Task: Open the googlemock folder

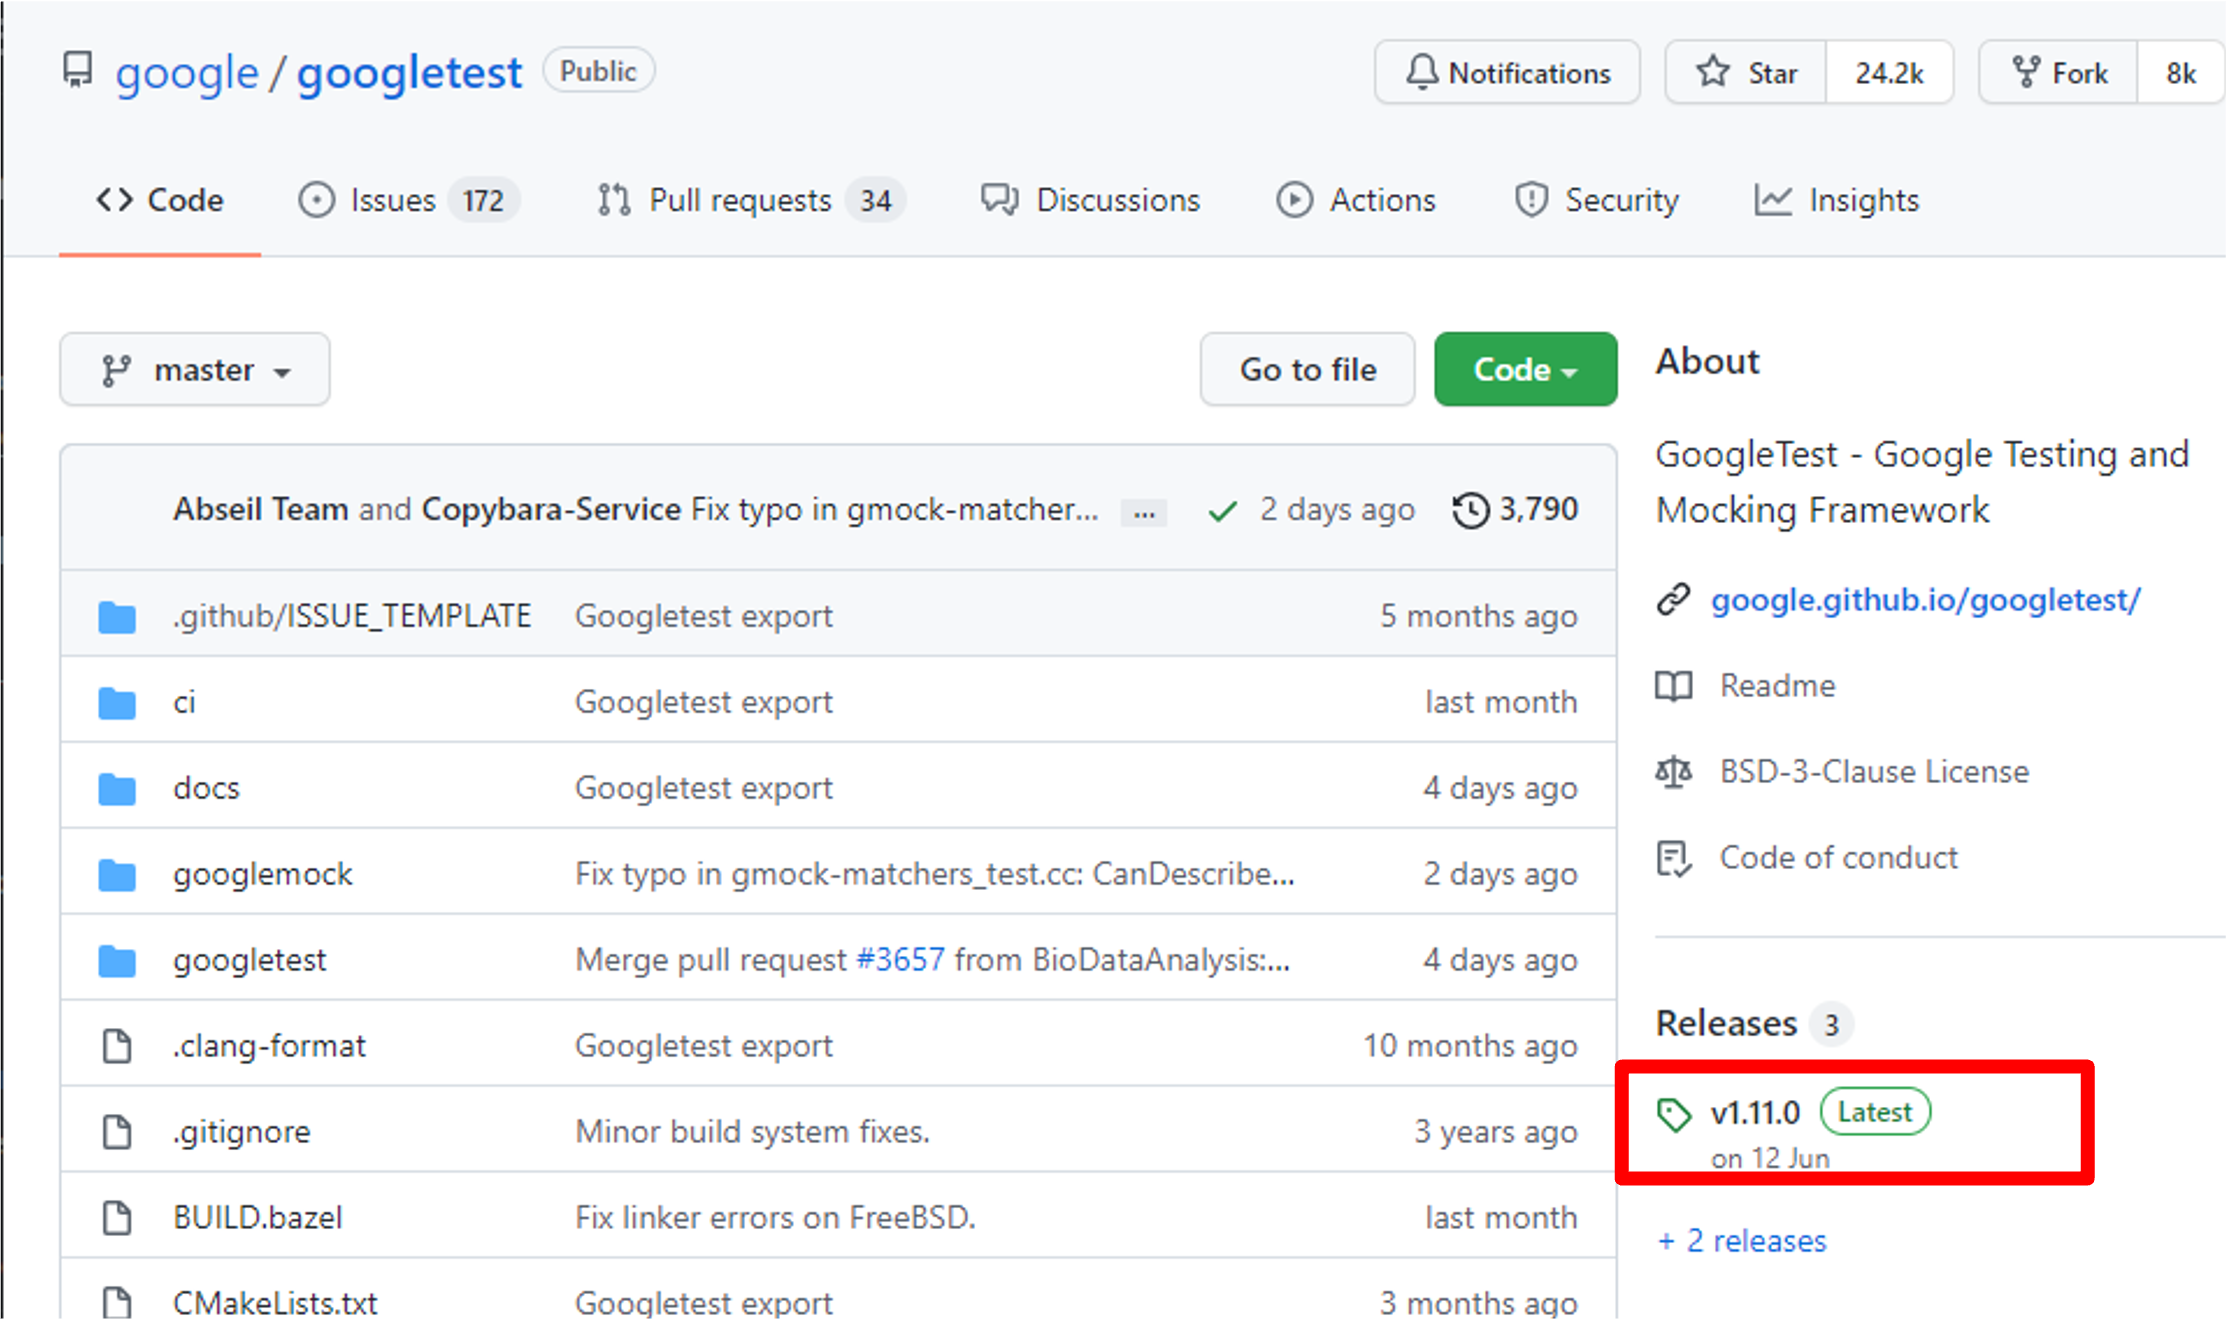Action: [263, 874]
